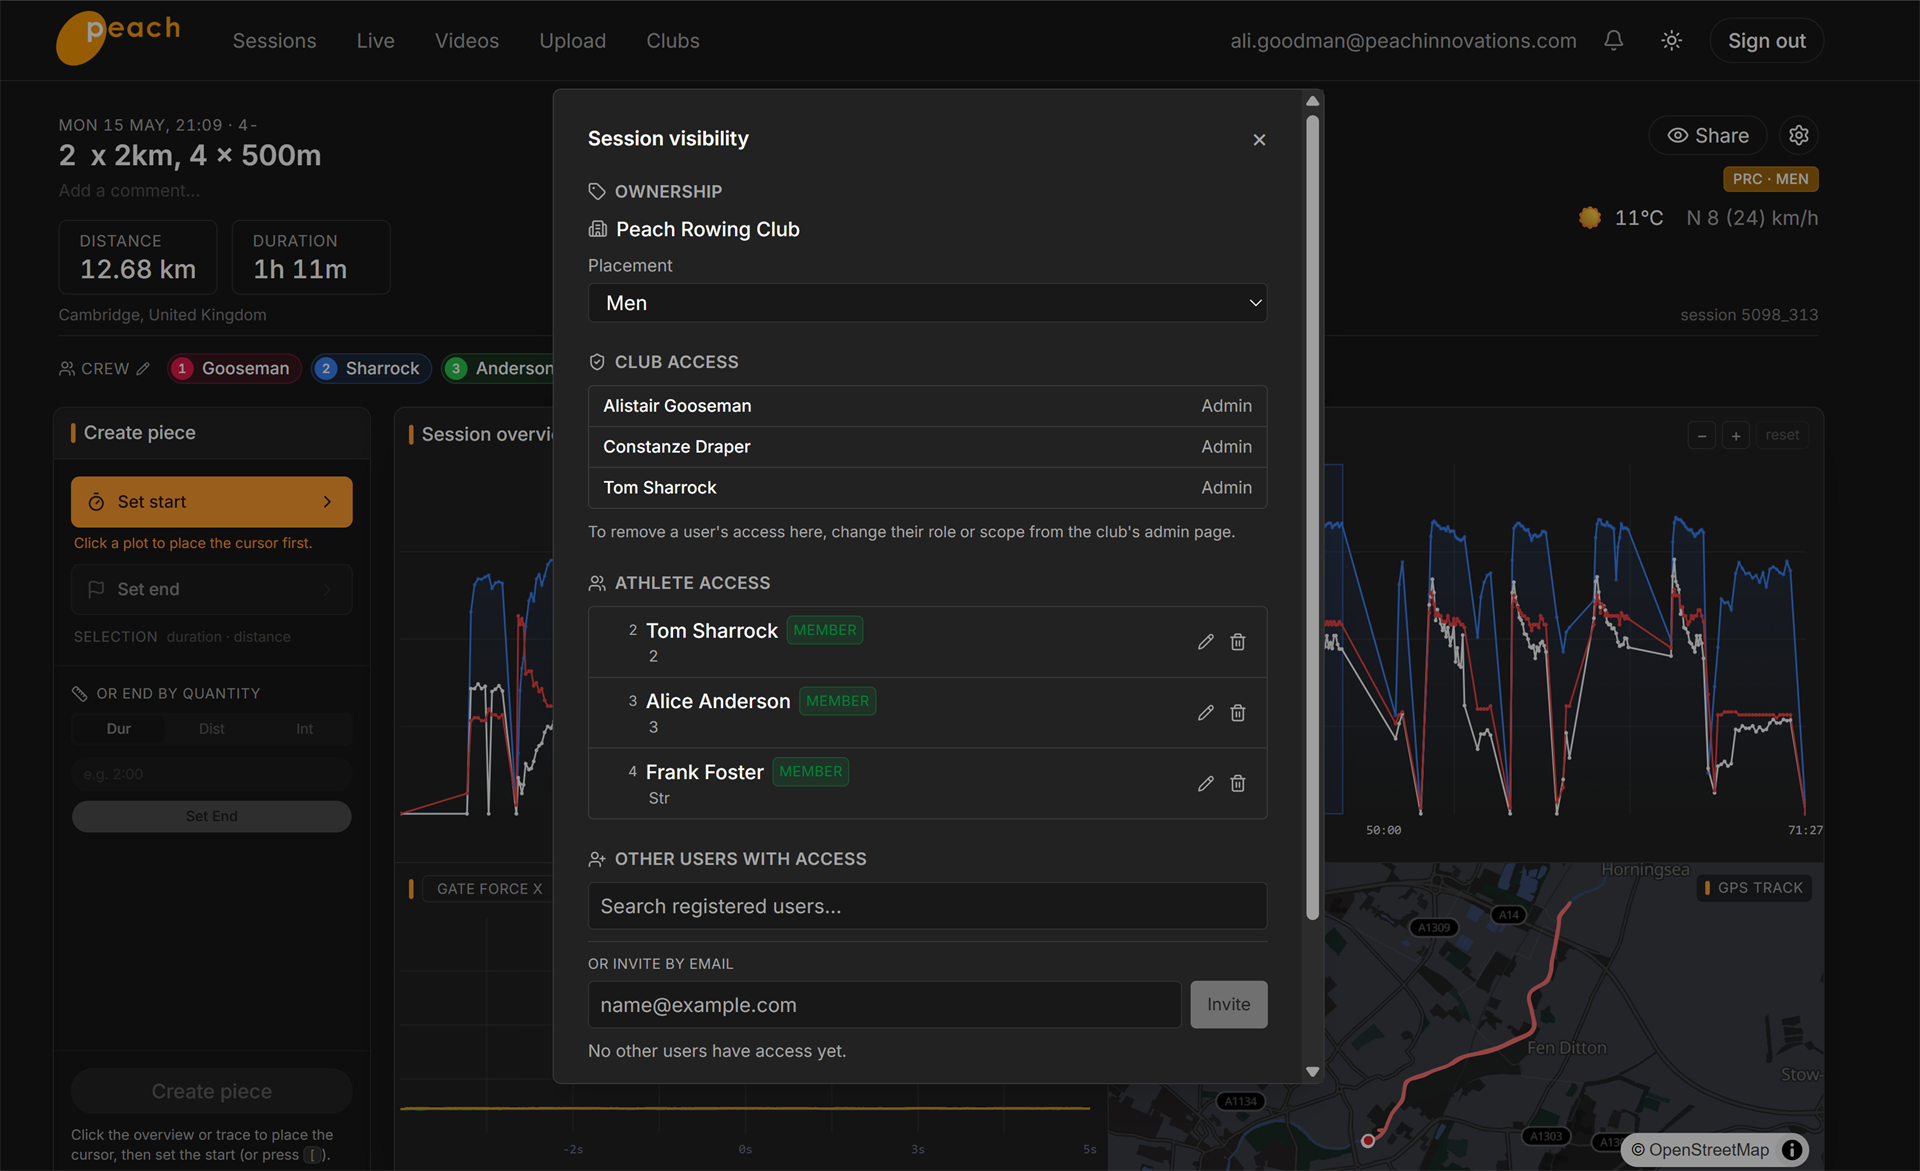Click the Set start button
This screenshot has width=1920, height=1171.
[211, 502]
